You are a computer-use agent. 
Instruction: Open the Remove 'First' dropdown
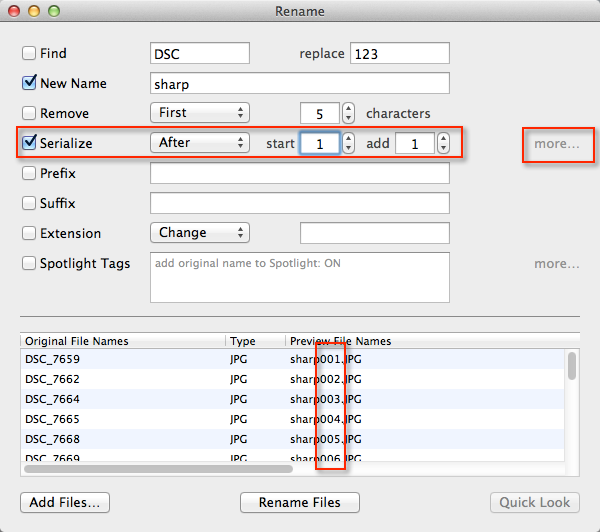[199, 113]
